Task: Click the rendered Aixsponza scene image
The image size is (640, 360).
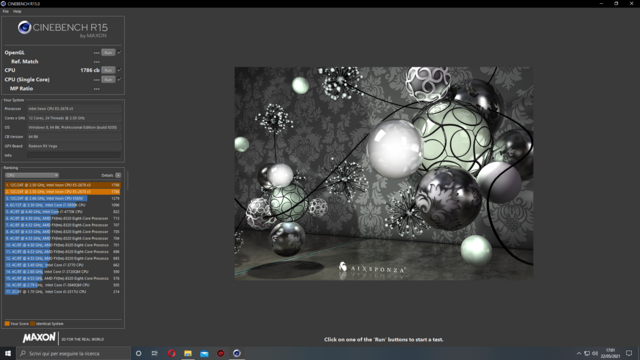Action: coord(384,173)
